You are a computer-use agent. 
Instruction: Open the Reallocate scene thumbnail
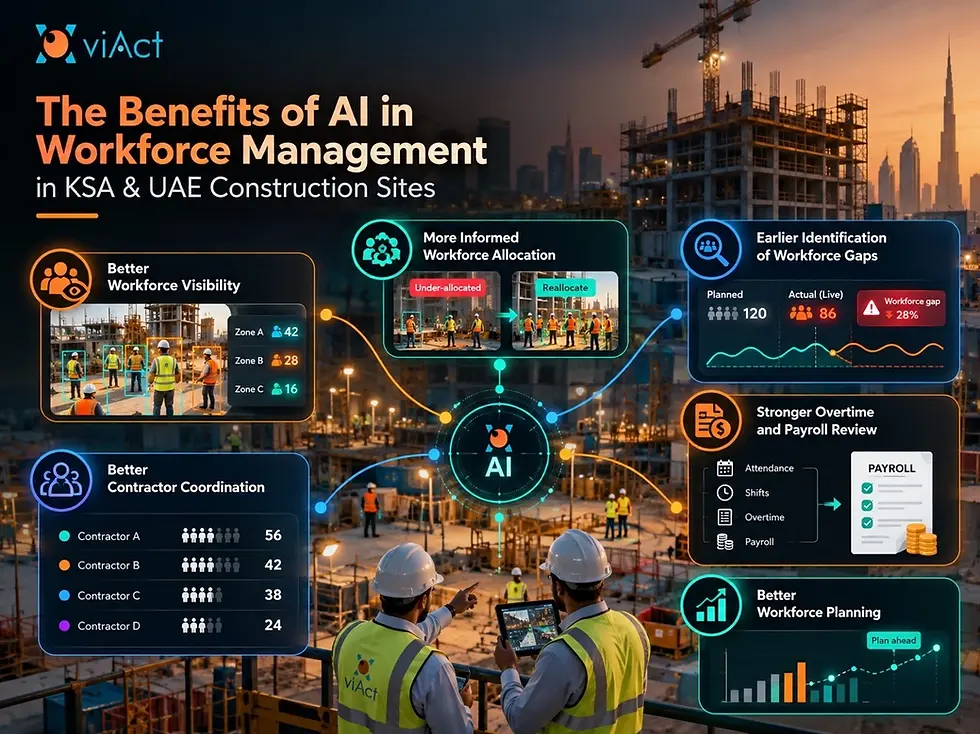tap(565, 310)
